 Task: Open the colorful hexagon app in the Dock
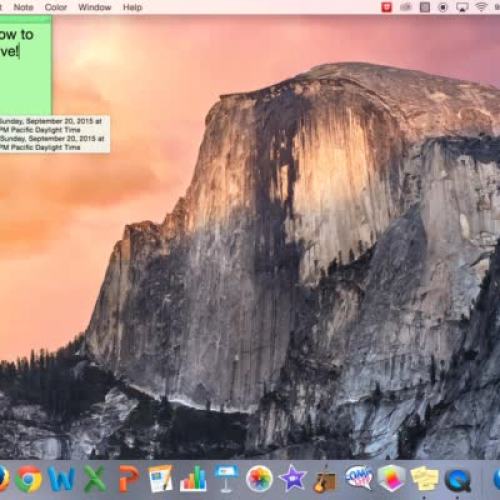tap(392, 479)
